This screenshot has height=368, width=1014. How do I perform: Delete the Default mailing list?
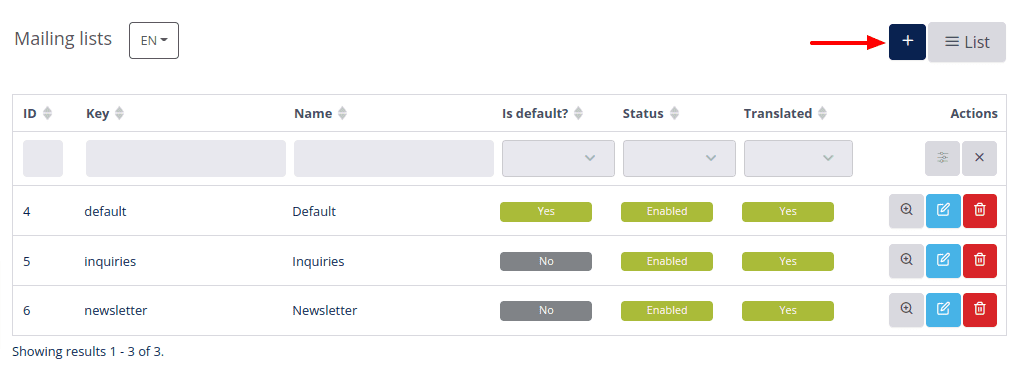(x=980, y=211)
